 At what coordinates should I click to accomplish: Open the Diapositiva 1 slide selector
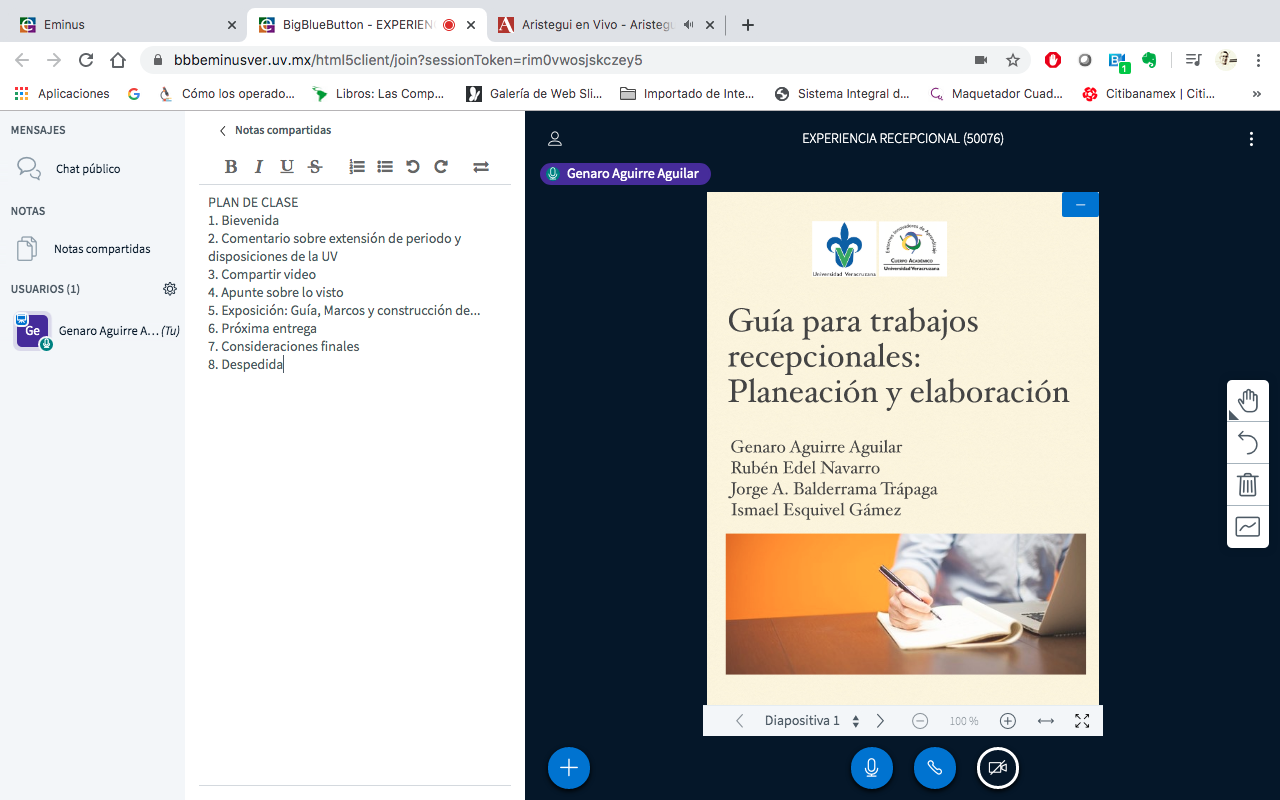[x=811, y=721]
